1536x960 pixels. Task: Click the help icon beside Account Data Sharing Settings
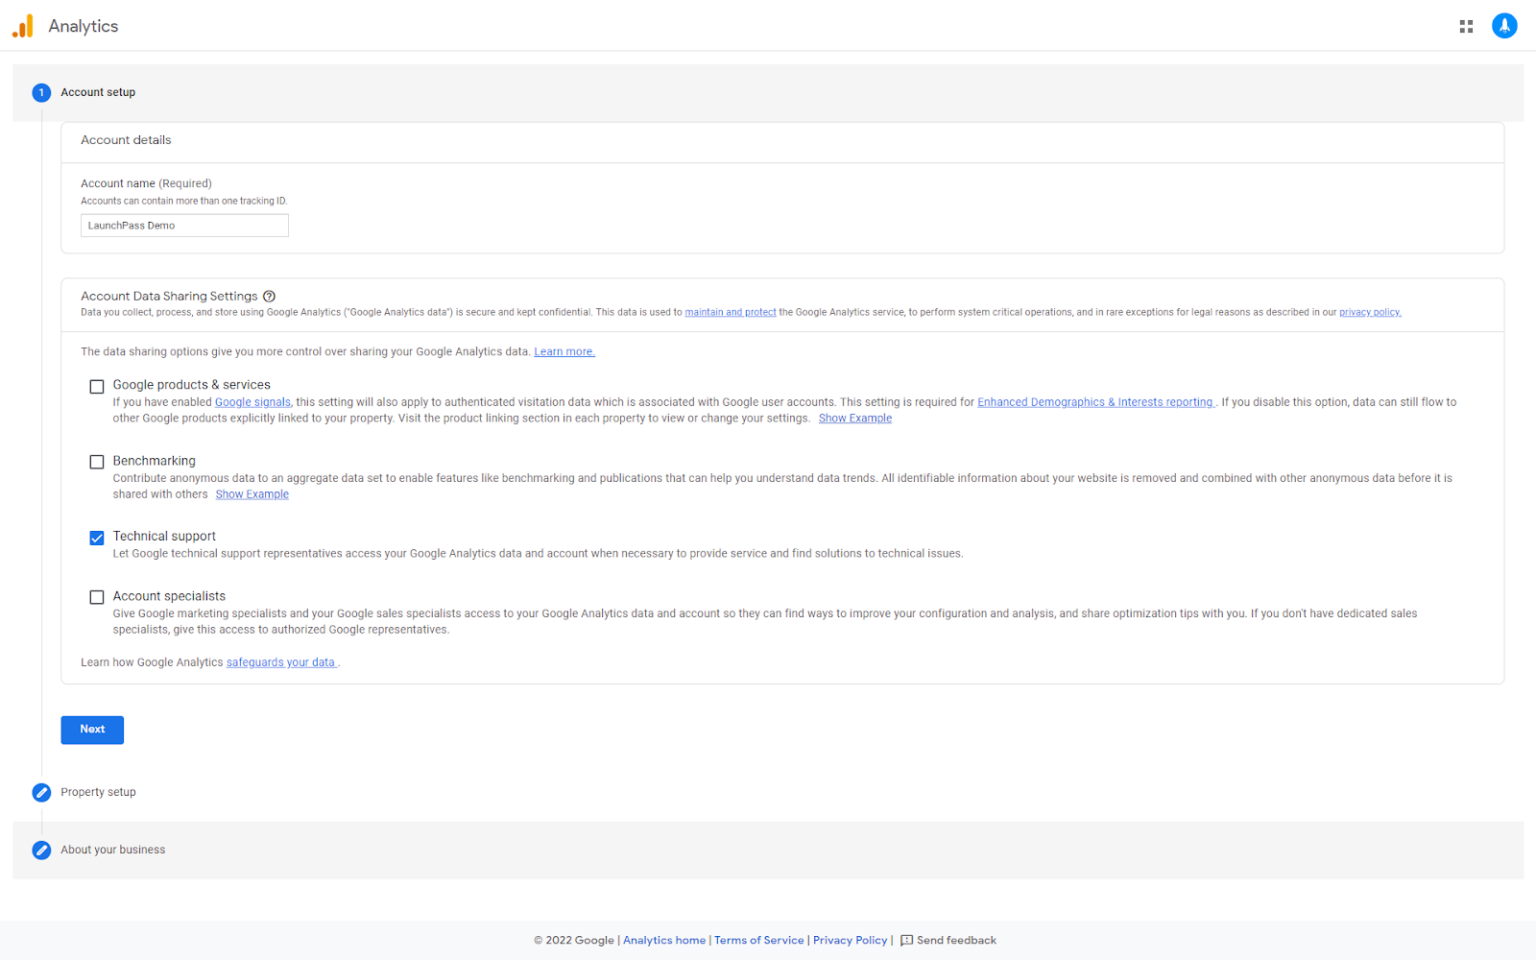tap(269, 296)
